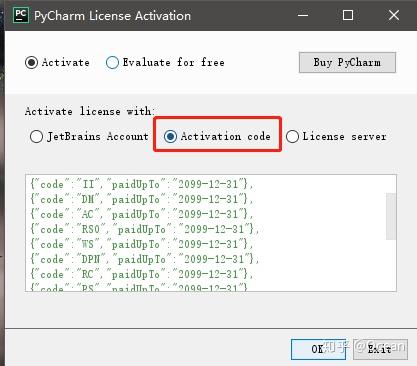
Task: Click line with code "AC"
Action: [141, 214]
